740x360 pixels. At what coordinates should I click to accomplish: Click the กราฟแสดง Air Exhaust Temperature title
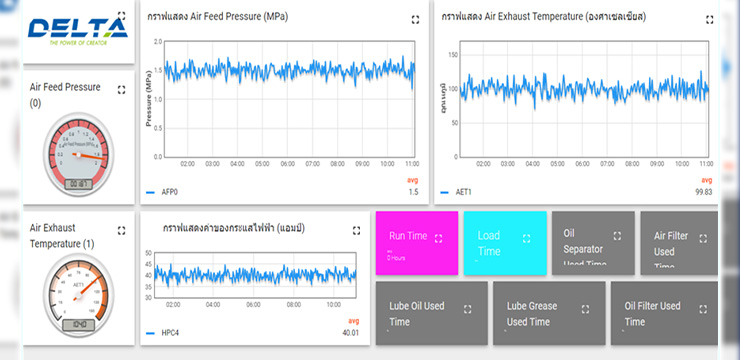point(544,17)
